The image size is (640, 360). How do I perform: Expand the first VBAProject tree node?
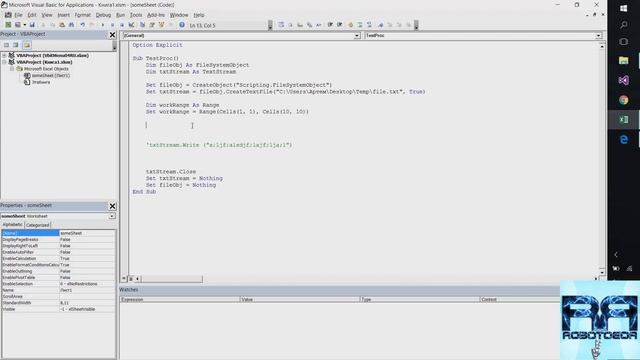pos(4,55)
